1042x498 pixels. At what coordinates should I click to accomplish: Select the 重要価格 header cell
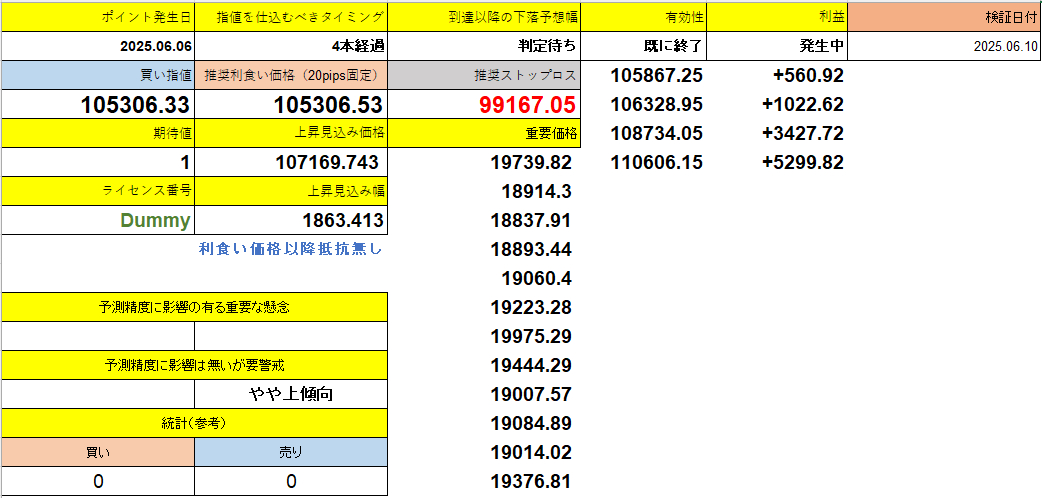click(484, 133)
